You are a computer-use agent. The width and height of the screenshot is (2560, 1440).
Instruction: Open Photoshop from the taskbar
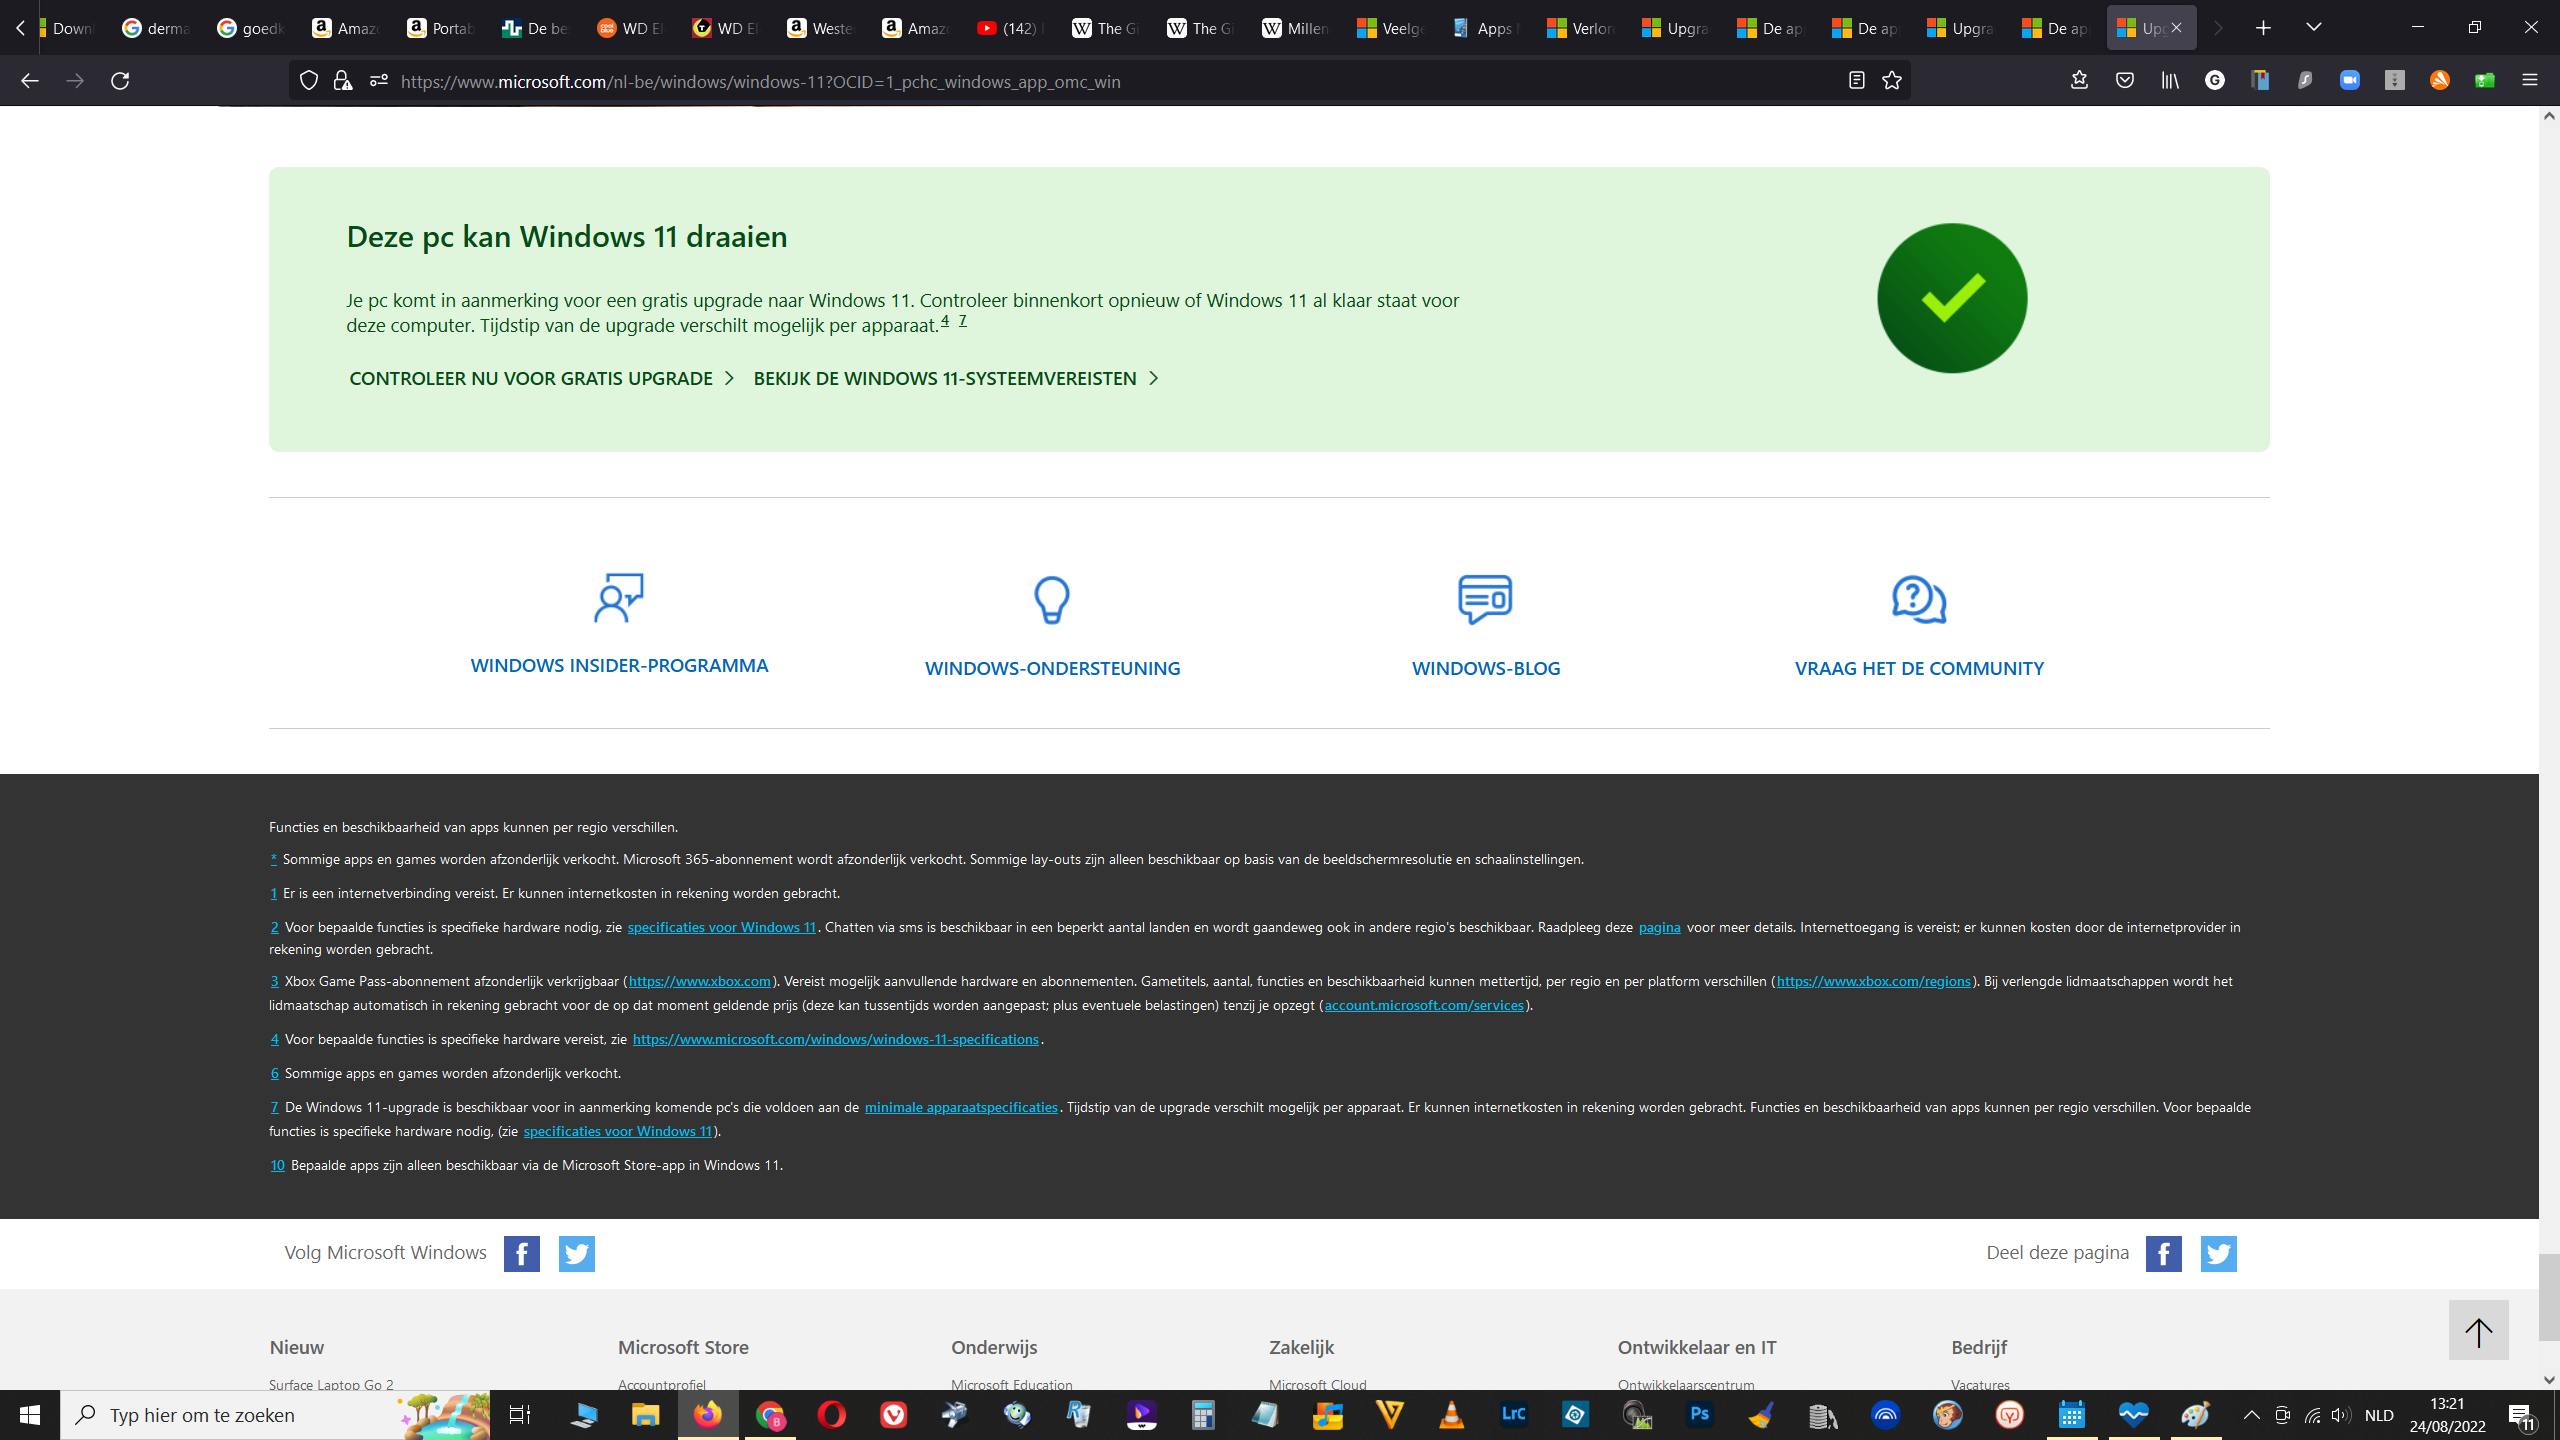(1699, 1415)
